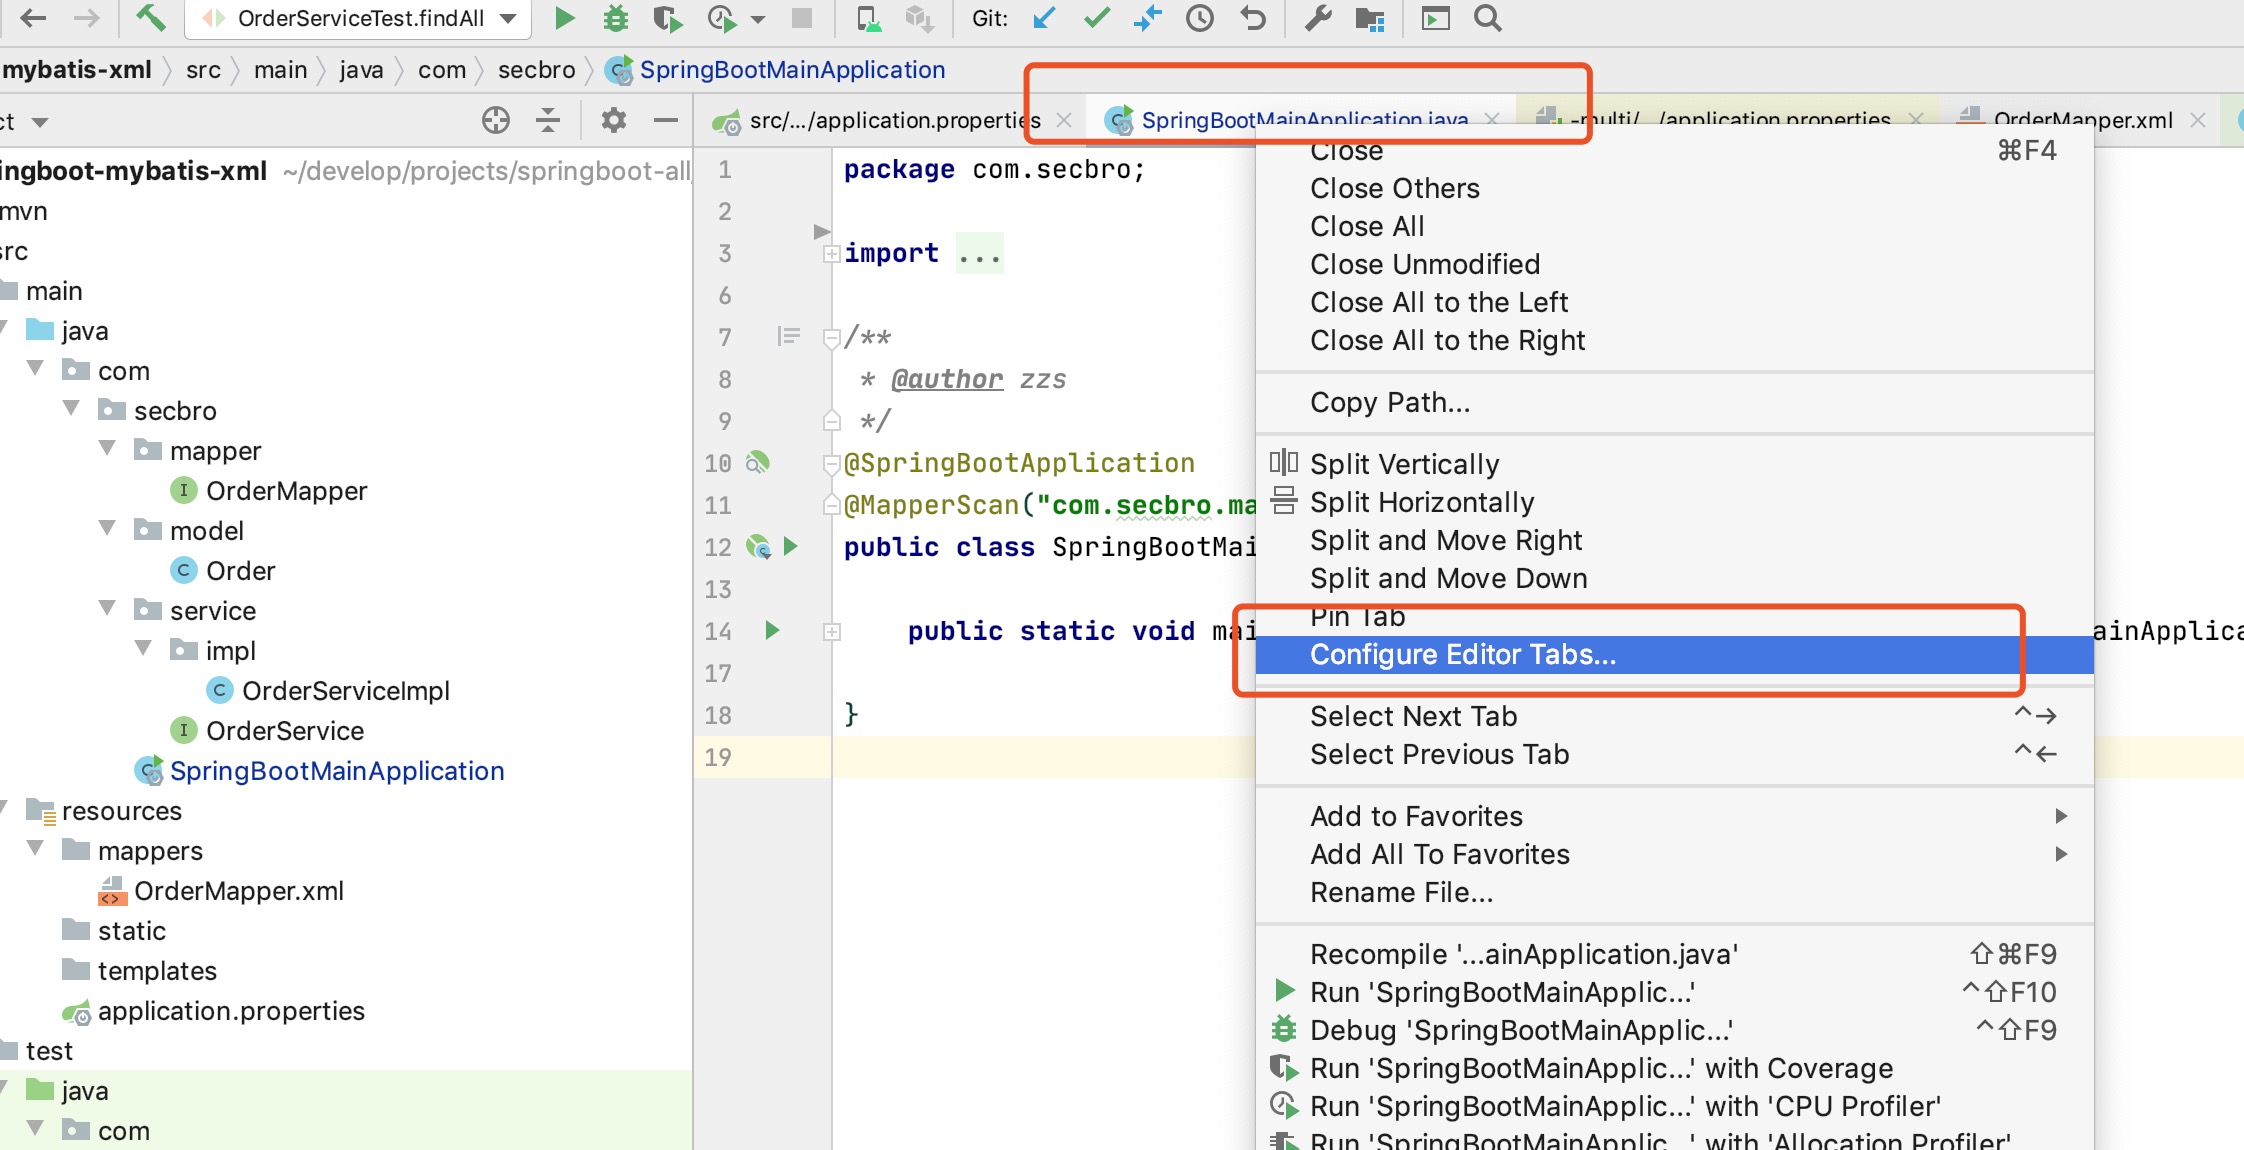The height and width of the screenshot is (1150, 2244).
Task: Run OrderServiceTest.findAll with green play
Action: tap(564, 18)
